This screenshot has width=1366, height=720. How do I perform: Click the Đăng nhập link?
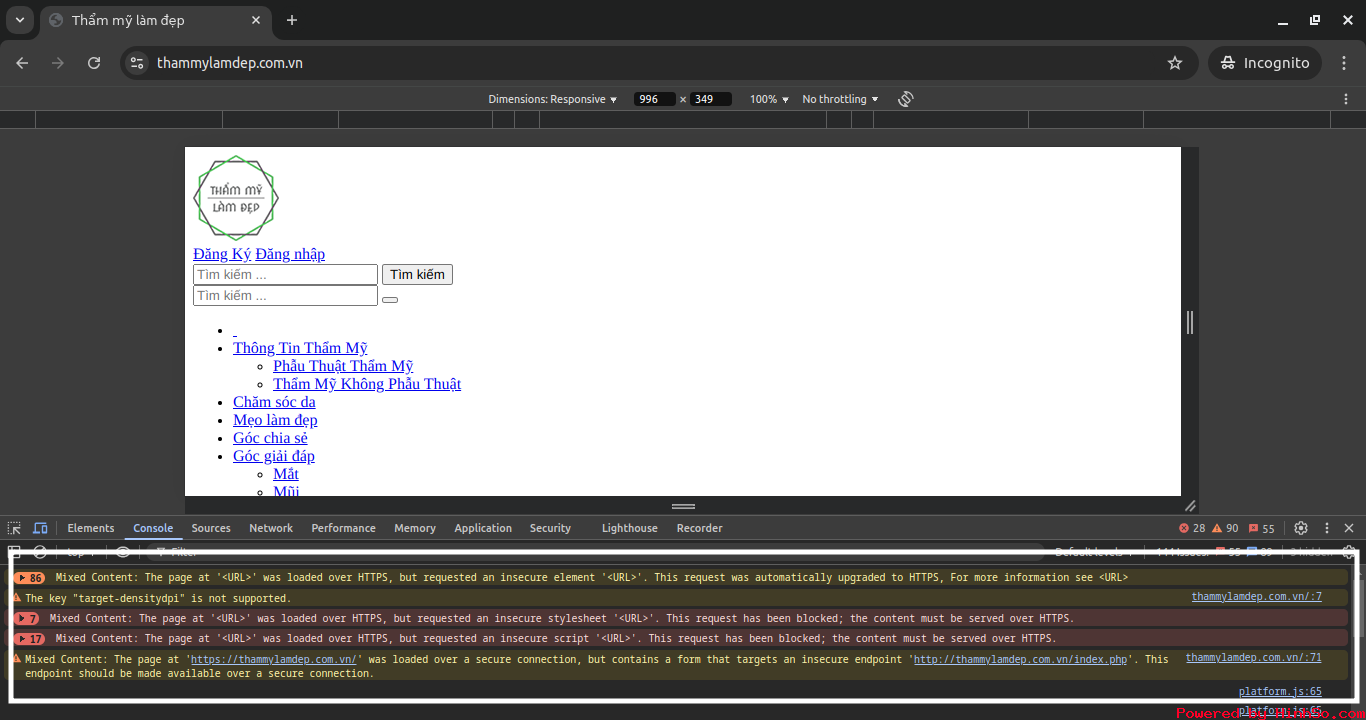[x=290, y=254]
